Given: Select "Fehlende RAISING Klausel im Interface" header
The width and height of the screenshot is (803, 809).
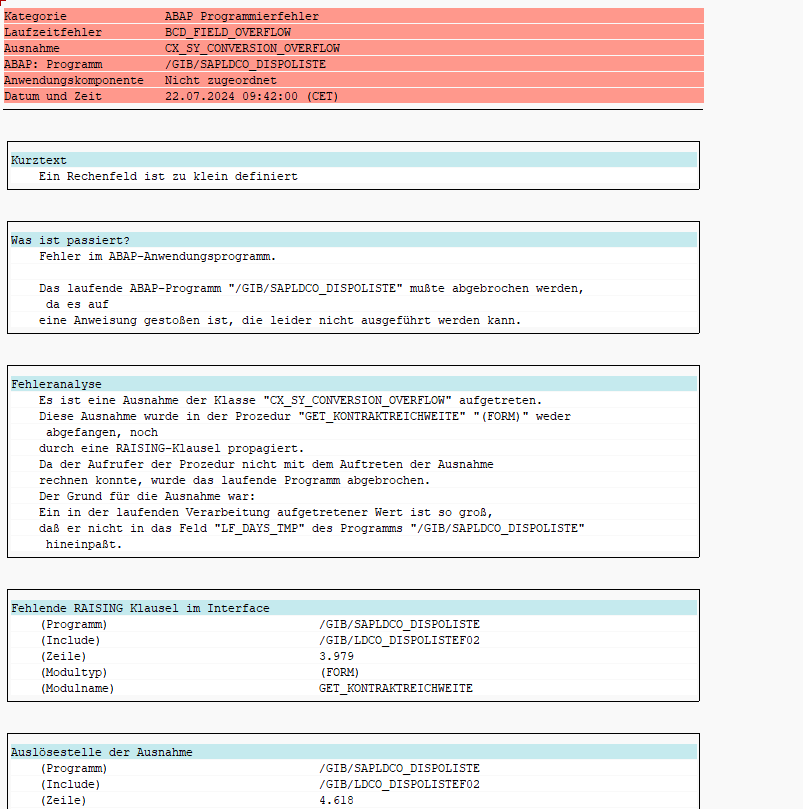Looking at the screenshot, I should pyautogui.click(x=140, y=608).
